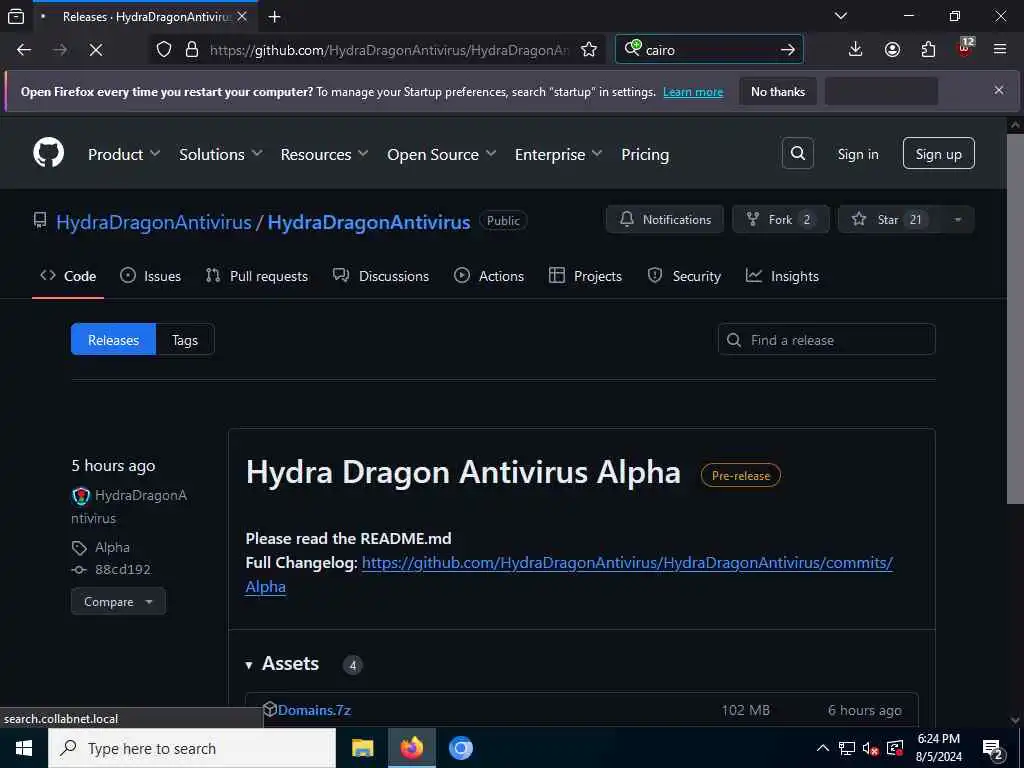Viewport: 1024px width, 768px height.
Task: Switch to the Tags tab
Action: pyautogui.click(x=185, y=340)
